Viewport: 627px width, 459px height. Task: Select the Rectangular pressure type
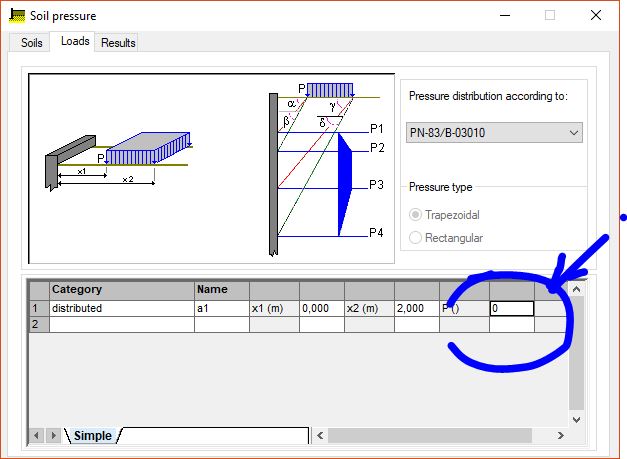pos(446,238)
